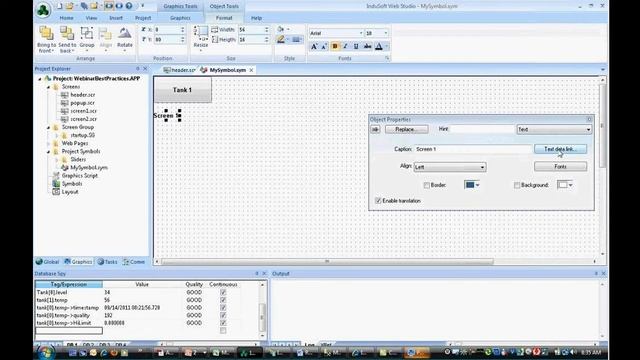Toggle Continuous checkbox for tank[0].temp->quality
The height and width of the screenshot is (360, 640).
point(223,315)
